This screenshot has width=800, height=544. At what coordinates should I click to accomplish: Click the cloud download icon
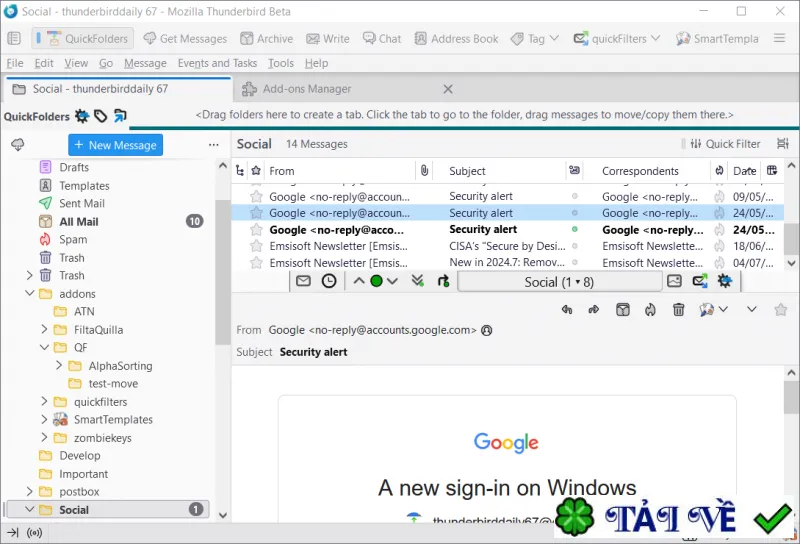point(18,145)
